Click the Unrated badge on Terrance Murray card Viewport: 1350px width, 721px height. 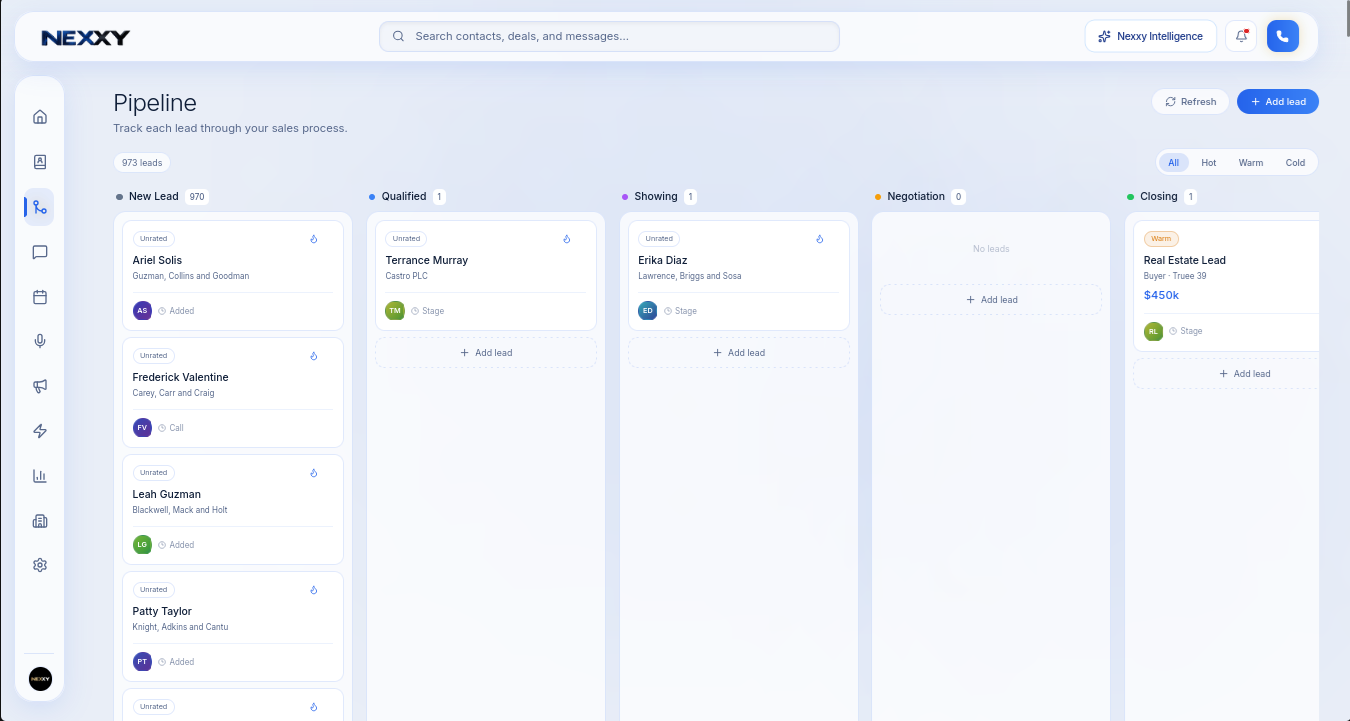point(407,239)
